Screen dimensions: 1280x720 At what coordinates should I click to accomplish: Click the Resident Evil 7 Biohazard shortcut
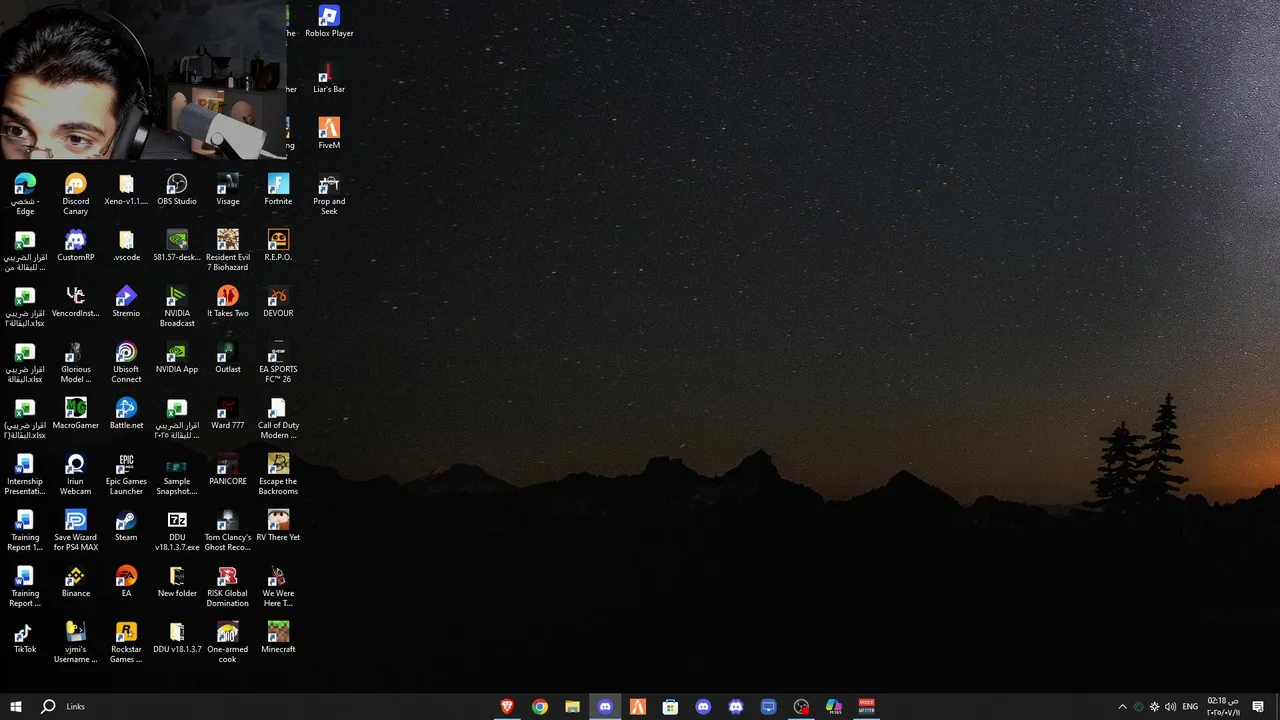228,251
